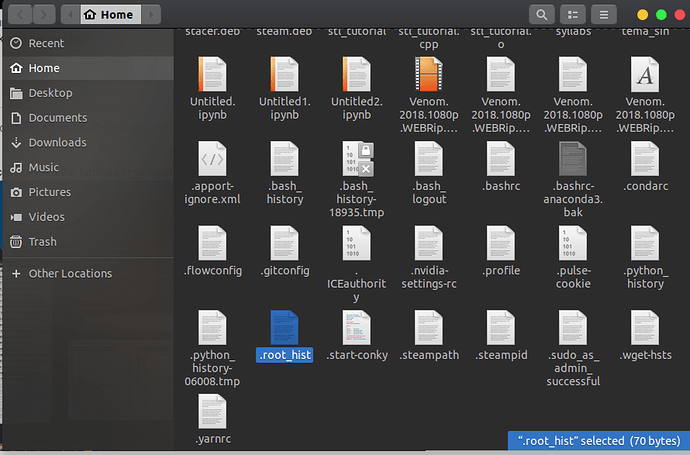
Task: Open the Music folder from the sidebar
Action: [x=43, y=167]
